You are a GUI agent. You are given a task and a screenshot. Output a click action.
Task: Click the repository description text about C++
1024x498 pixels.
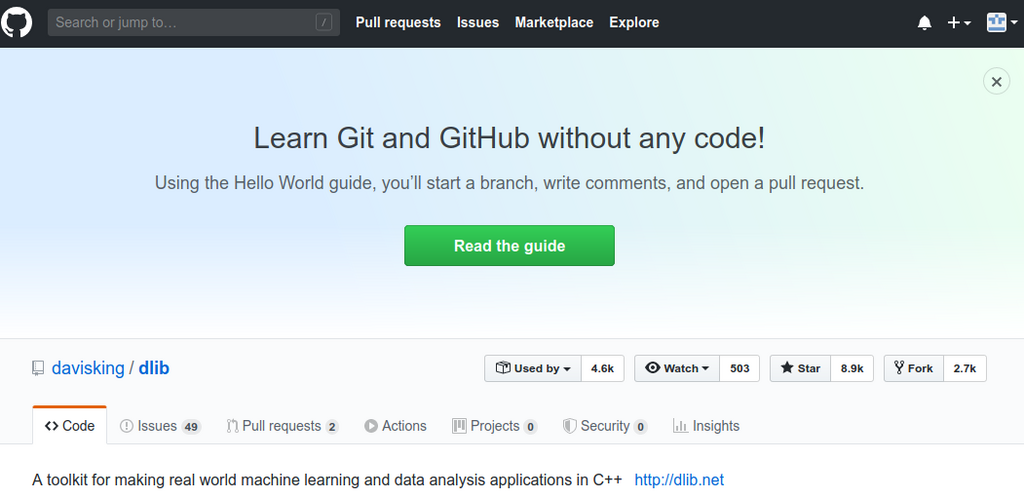click(327, 480)
